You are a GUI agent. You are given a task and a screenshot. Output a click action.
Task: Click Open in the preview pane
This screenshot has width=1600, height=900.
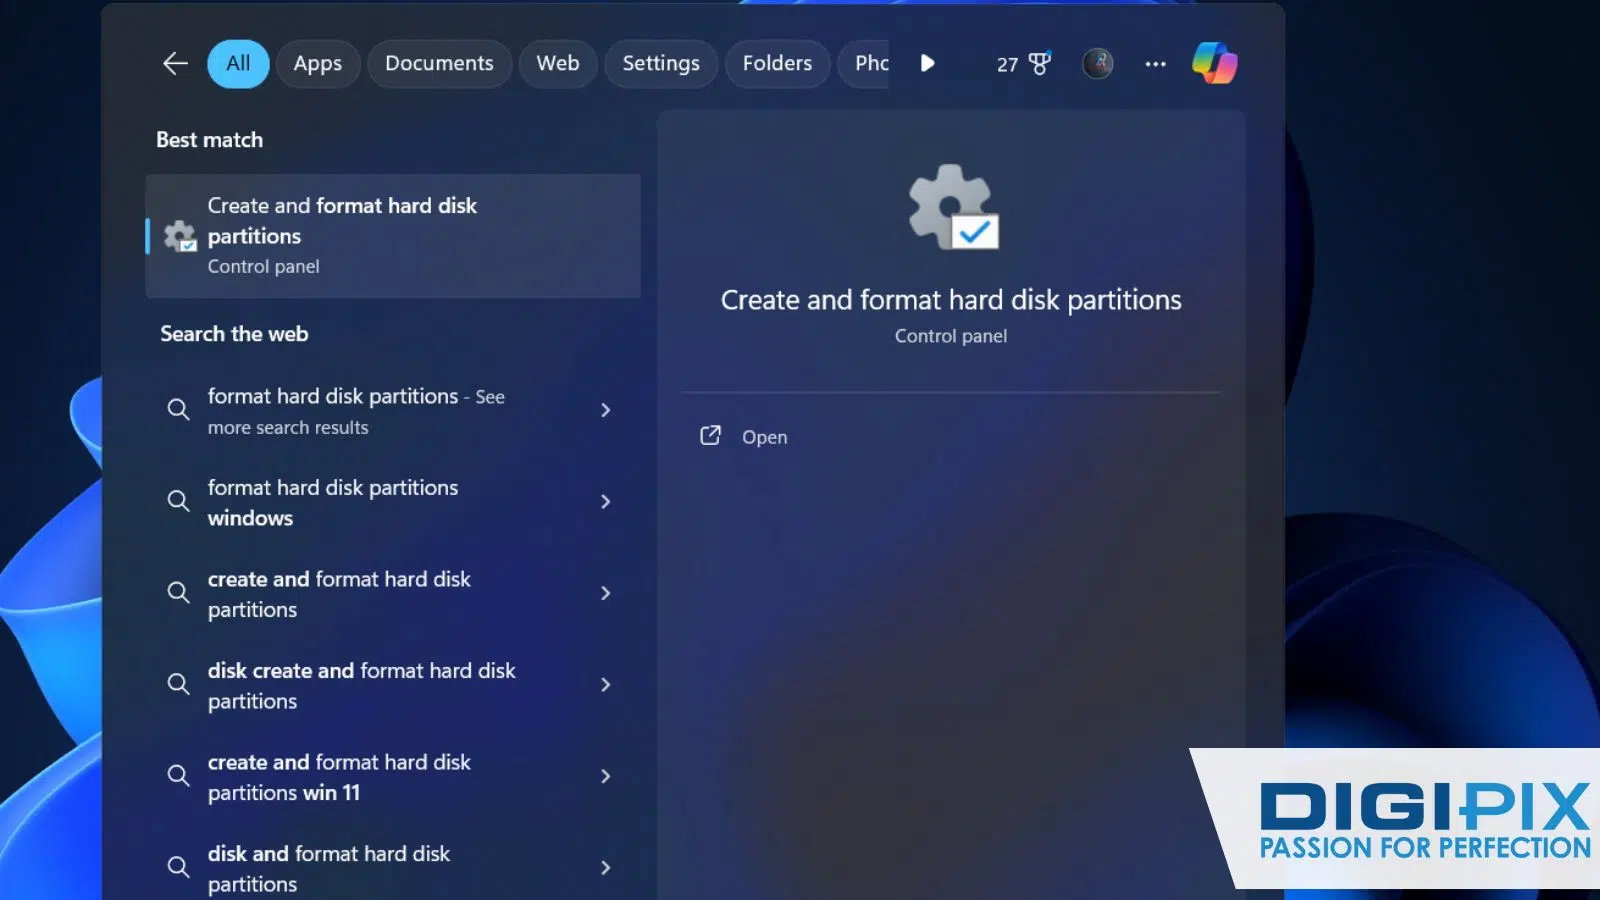click(764, 437)
